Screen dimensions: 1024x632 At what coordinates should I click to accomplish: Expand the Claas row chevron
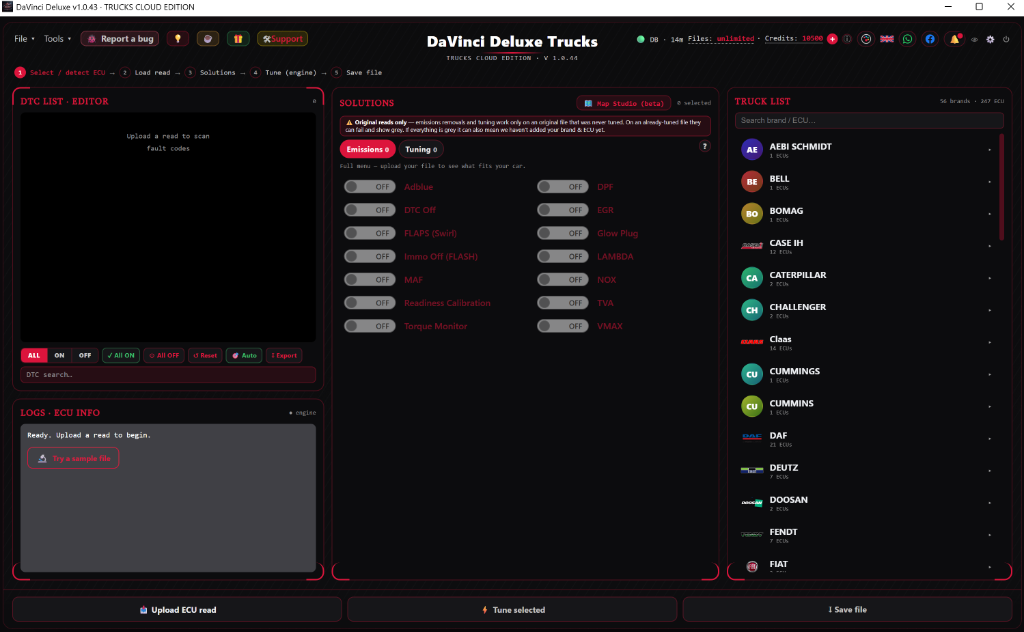click(x=989, y=343)
